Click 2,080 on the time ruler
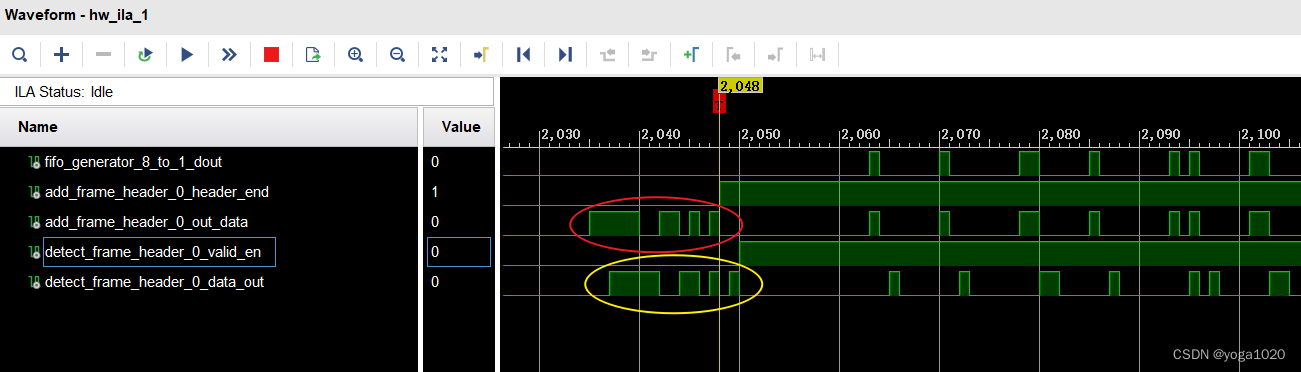 (x=1060, y=134)
